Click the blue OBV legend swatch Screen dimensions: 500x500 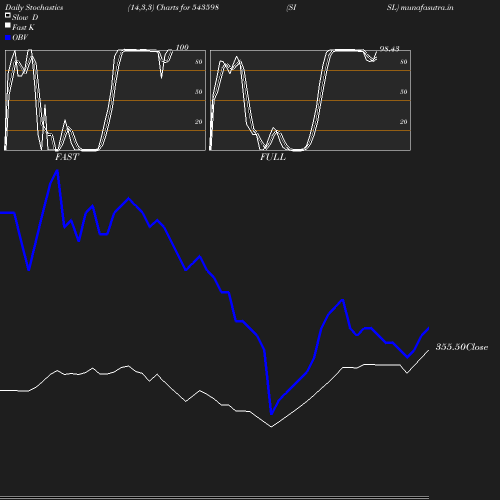(x=8, y=38)
